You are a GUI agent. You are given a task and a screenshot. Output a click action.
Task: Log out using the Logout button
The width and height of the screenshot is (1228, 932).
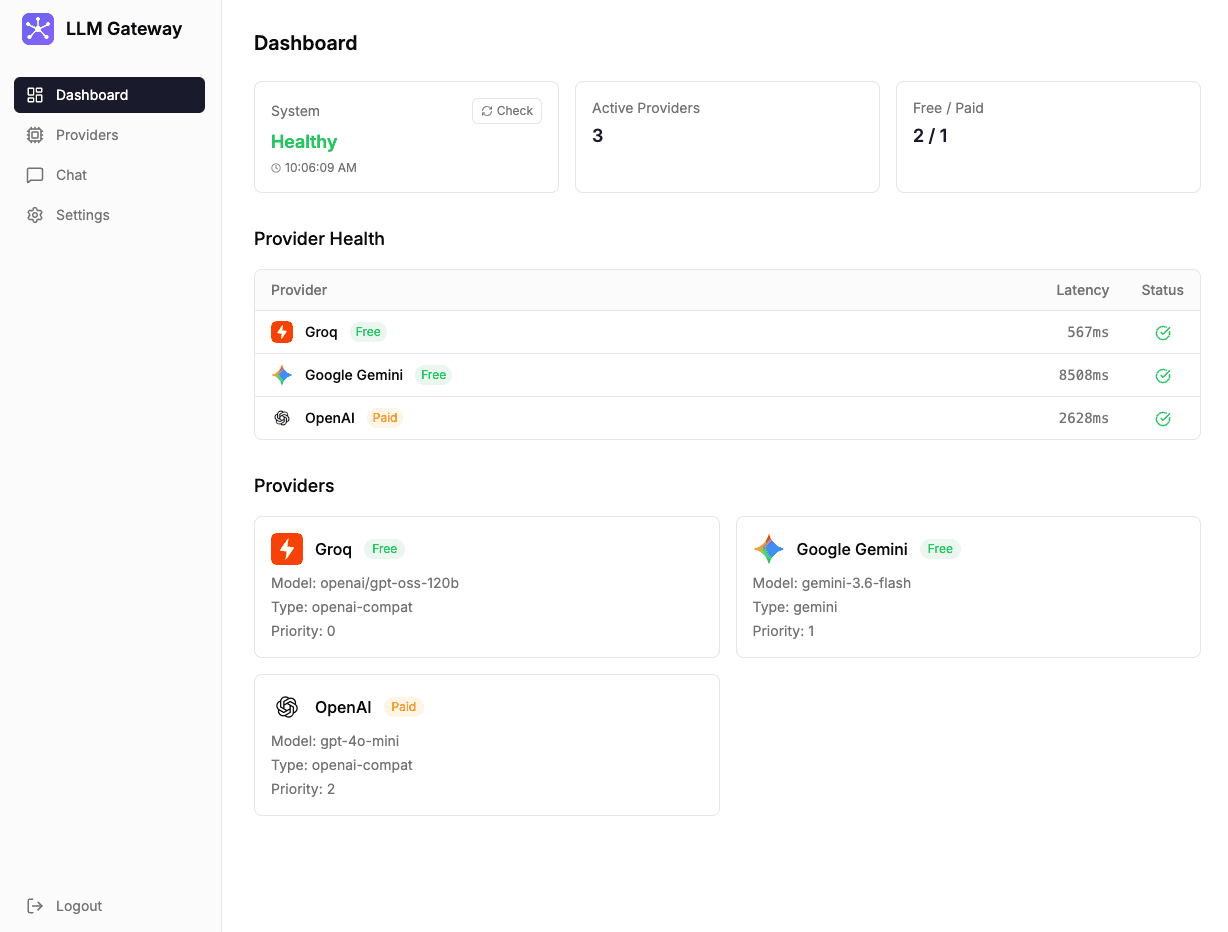[x=109, y=906]
